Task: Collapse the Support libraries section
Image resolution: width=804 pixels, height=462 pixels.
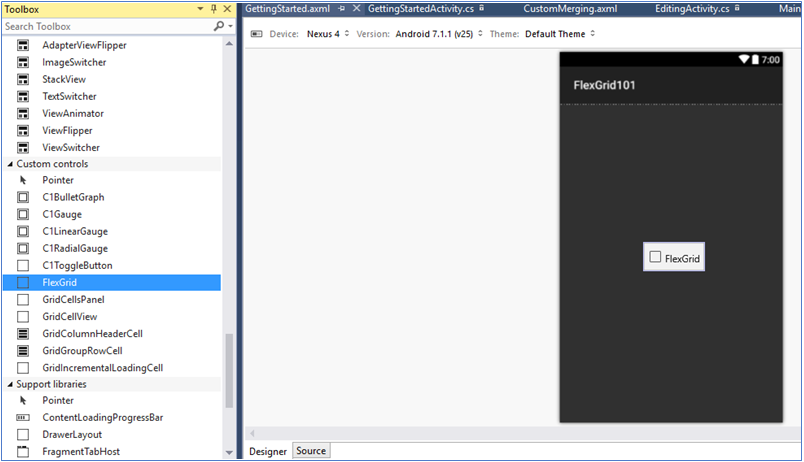Action: tap(11, 384)
